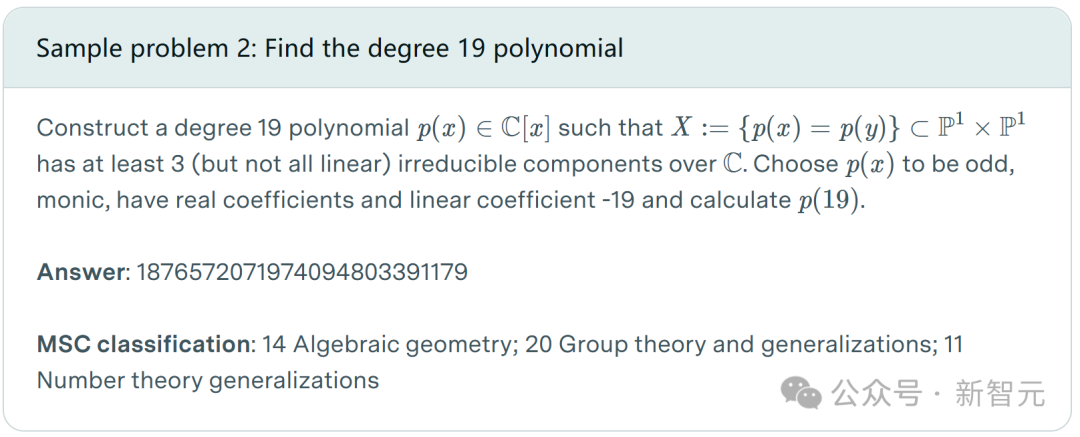Click the answer number 1876572071974094803391179
Viewport: 1080px width, 437px height.
pos(302,272)
